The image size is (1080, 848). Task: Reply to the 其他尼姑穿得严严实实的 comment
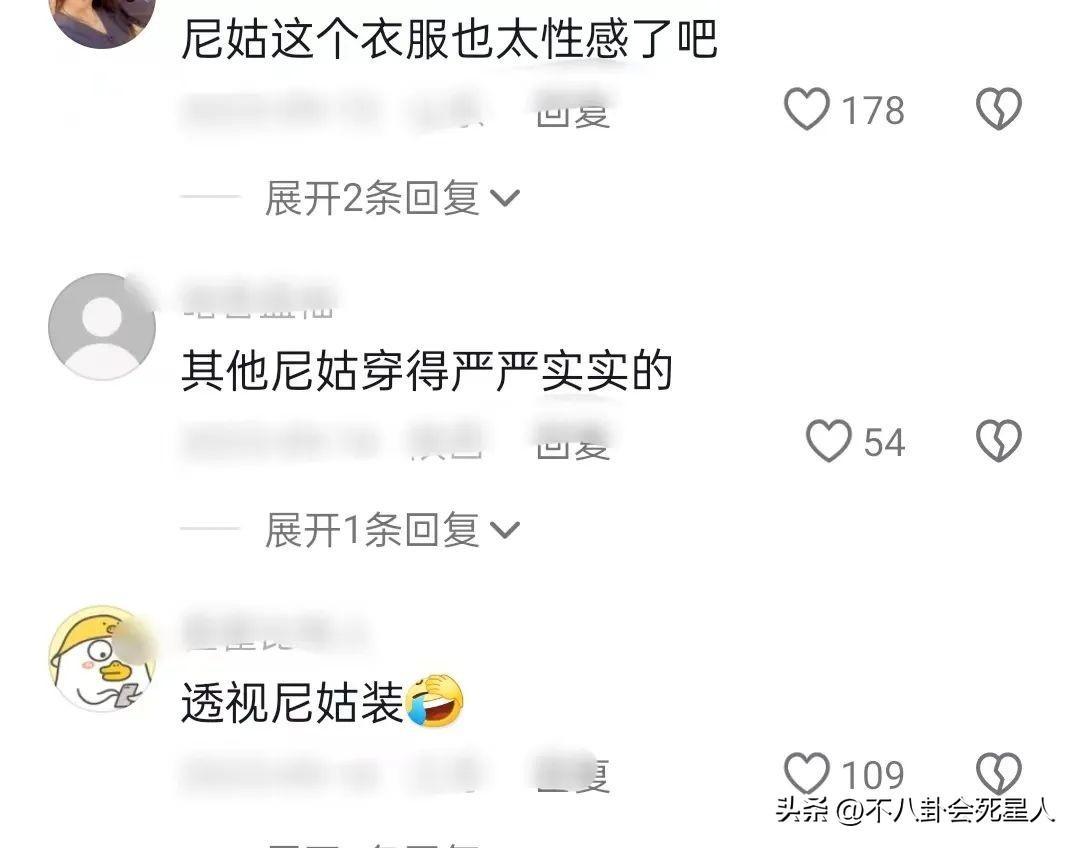click(x=573, y=444)
